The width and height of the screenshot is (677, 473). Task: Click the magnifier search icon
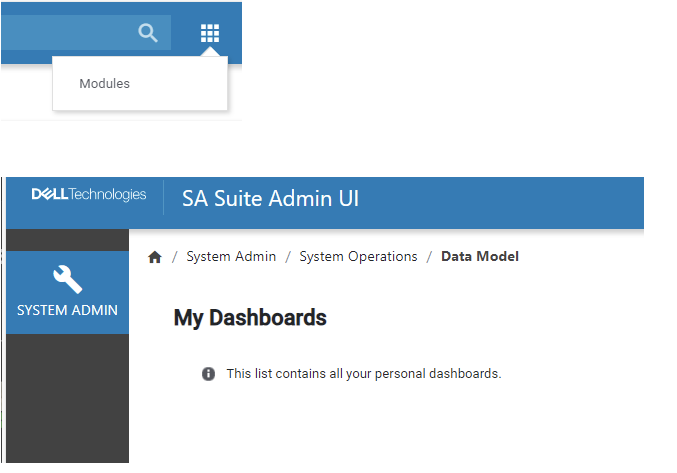coord(148,33)
